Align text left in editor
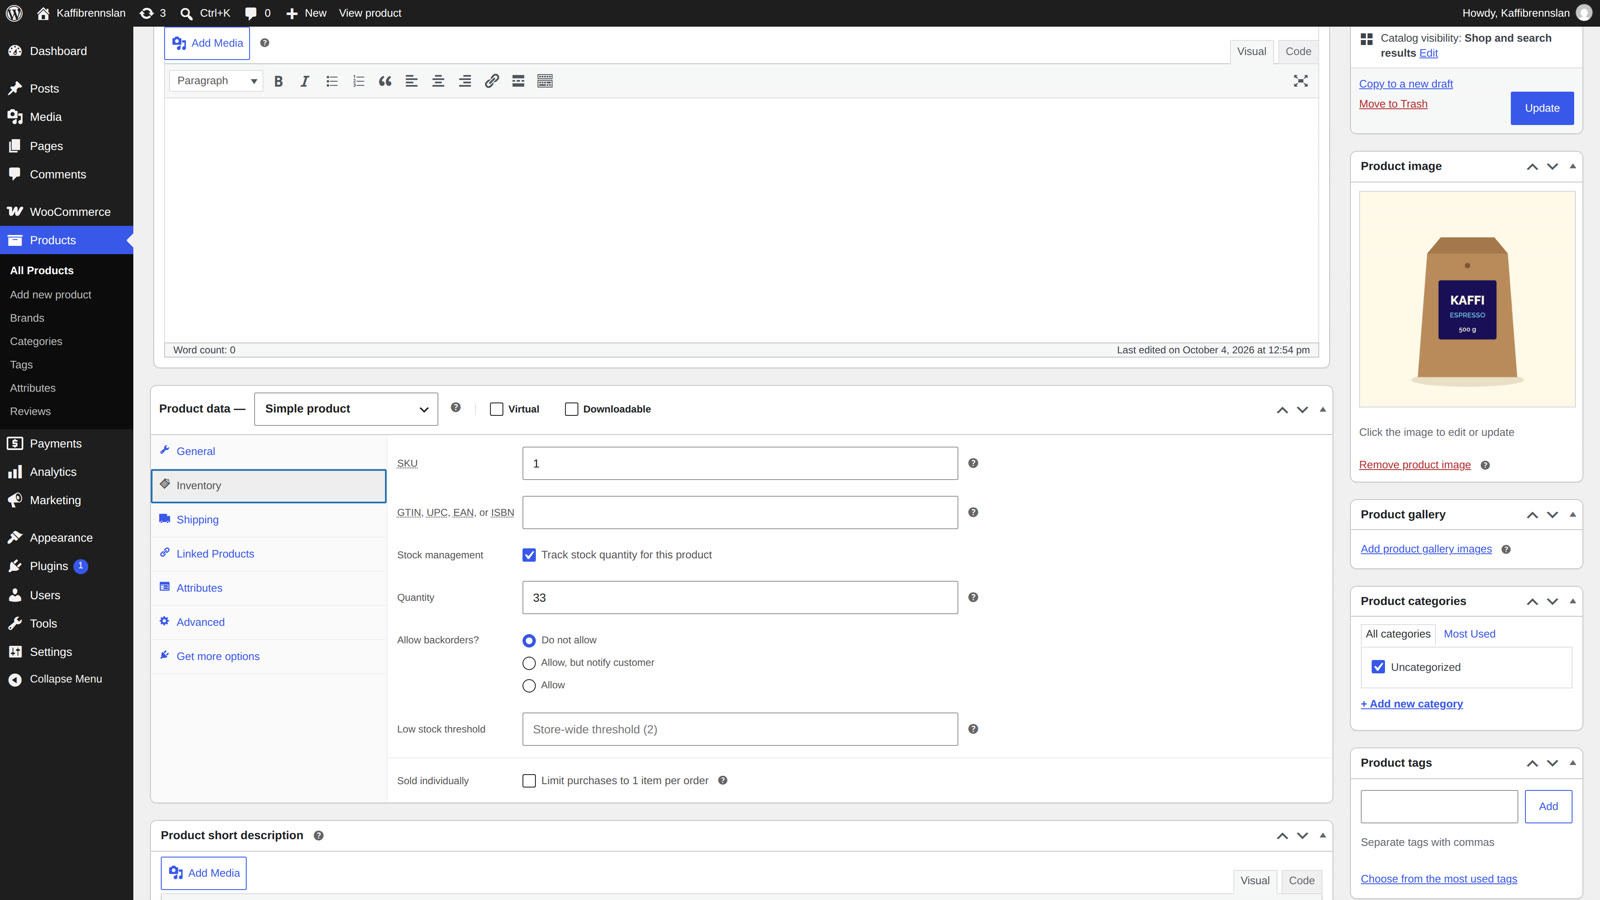The height and width of the screenshot is (900, 1600). click(411, 81)
